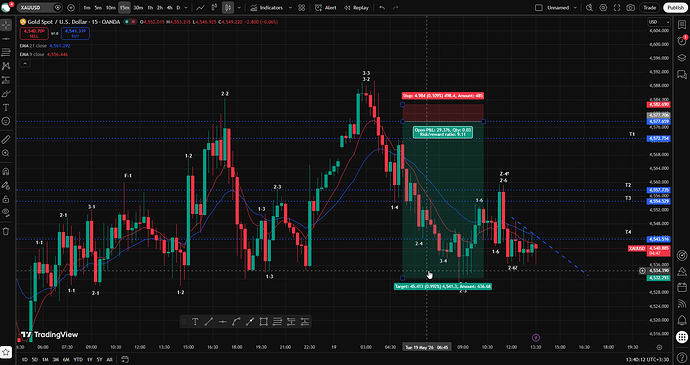Screen dimensions: 690x365
Task: Open the go to date calendar icon
Action: [125, 360]
